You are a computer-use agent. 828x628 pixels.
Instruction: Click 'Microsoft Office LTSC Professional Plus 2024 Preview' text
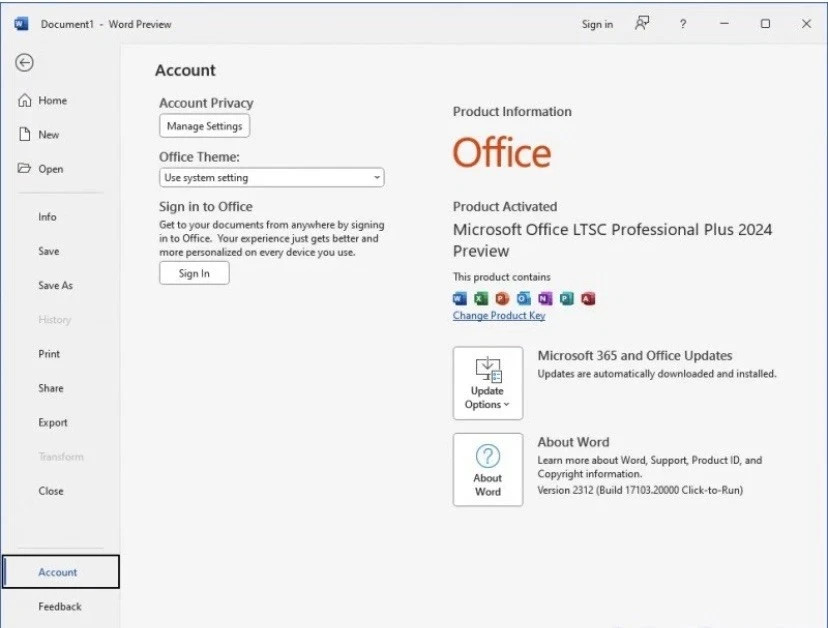tap(613, 240)
